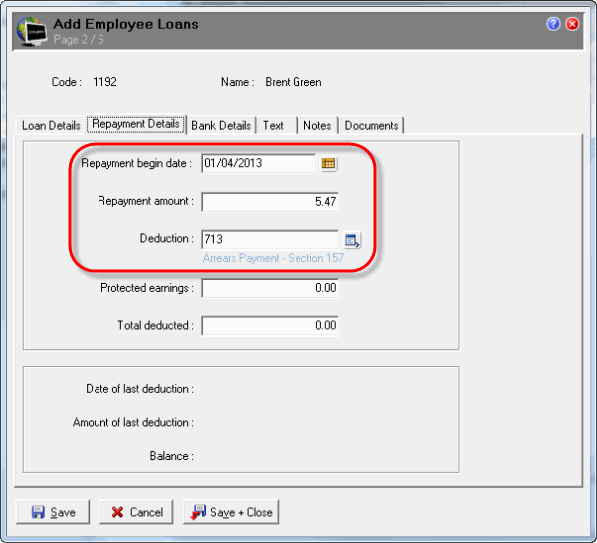Click the Save + Close button
This screenshot has height=543, width=597.
coord(231,512)
